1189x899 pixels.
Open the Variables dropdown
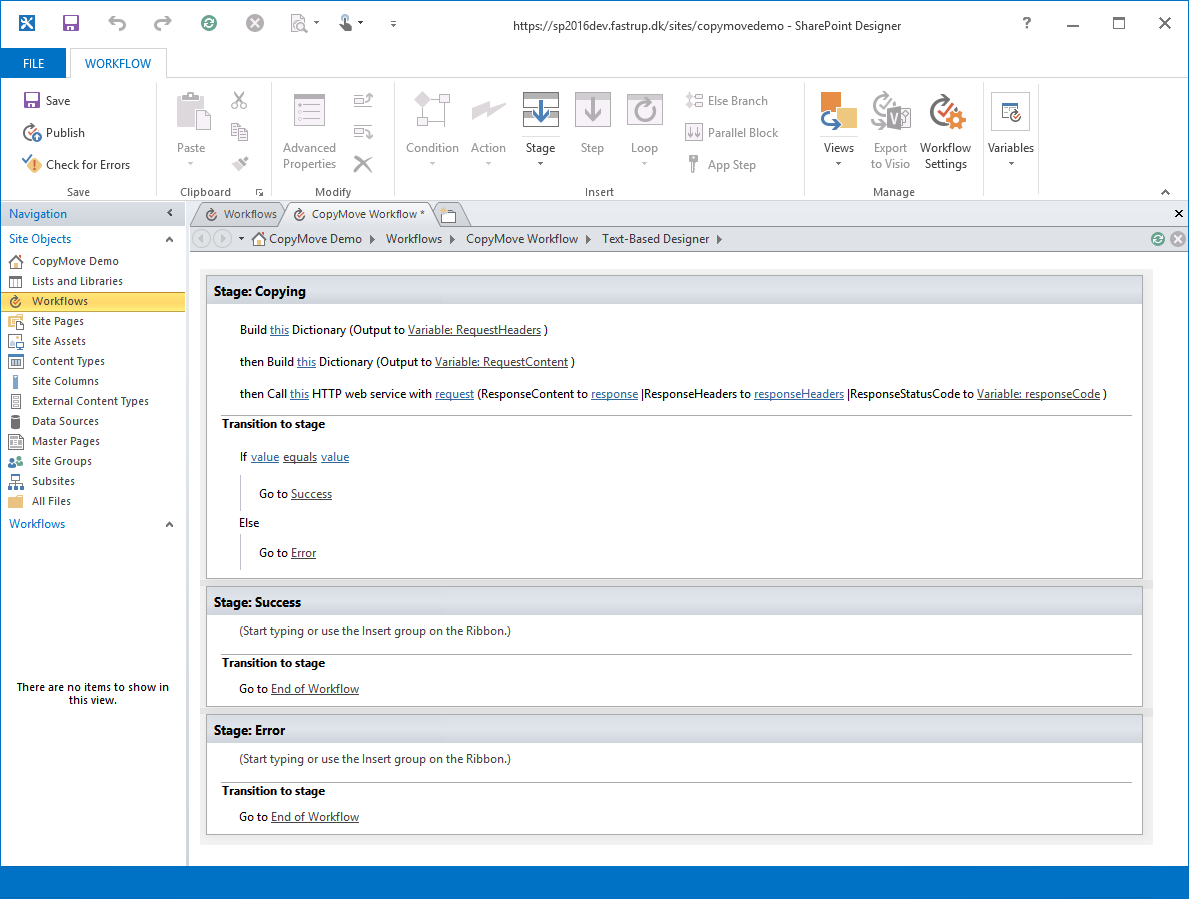tap(1010, 130)
